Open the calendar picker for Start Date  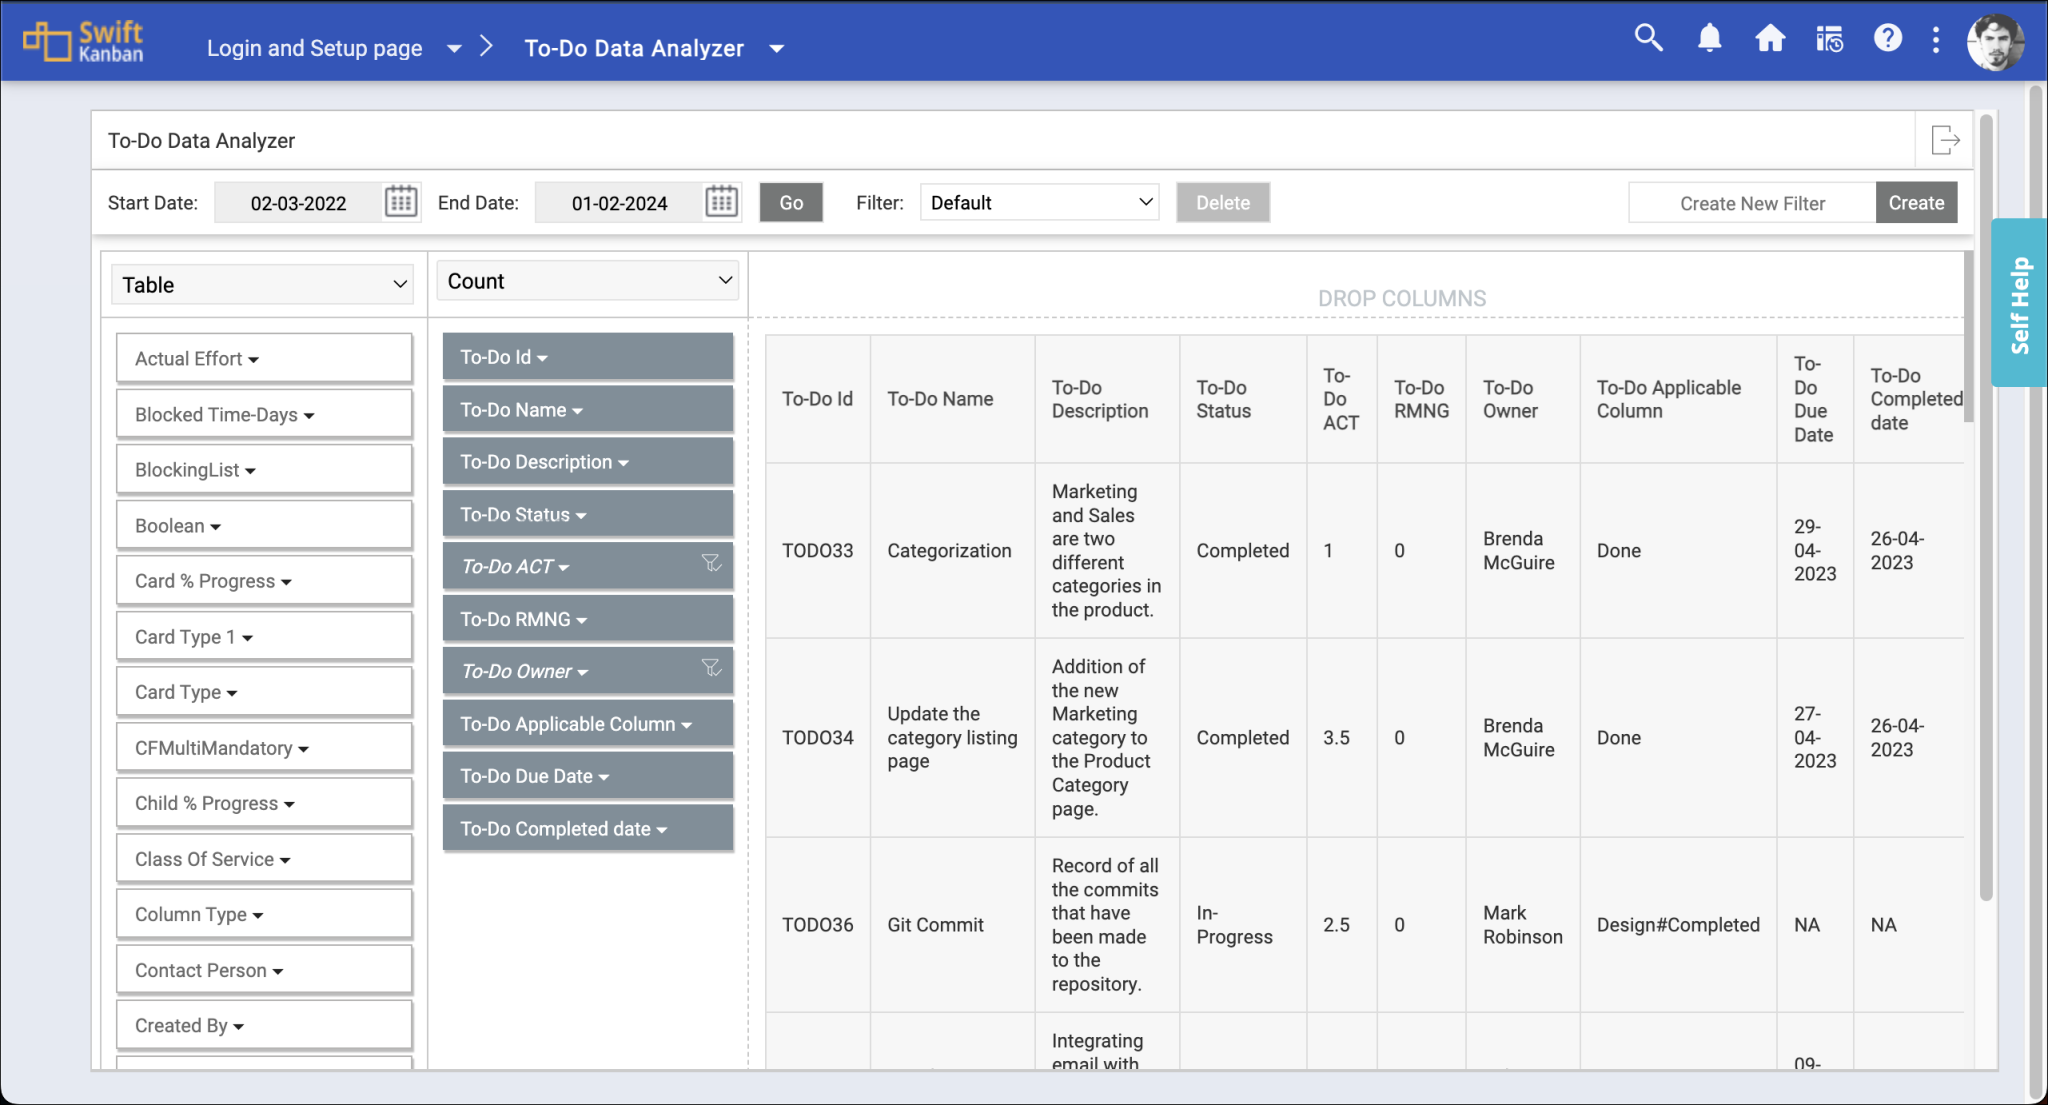pyautogui.click(x=400, y=201)
